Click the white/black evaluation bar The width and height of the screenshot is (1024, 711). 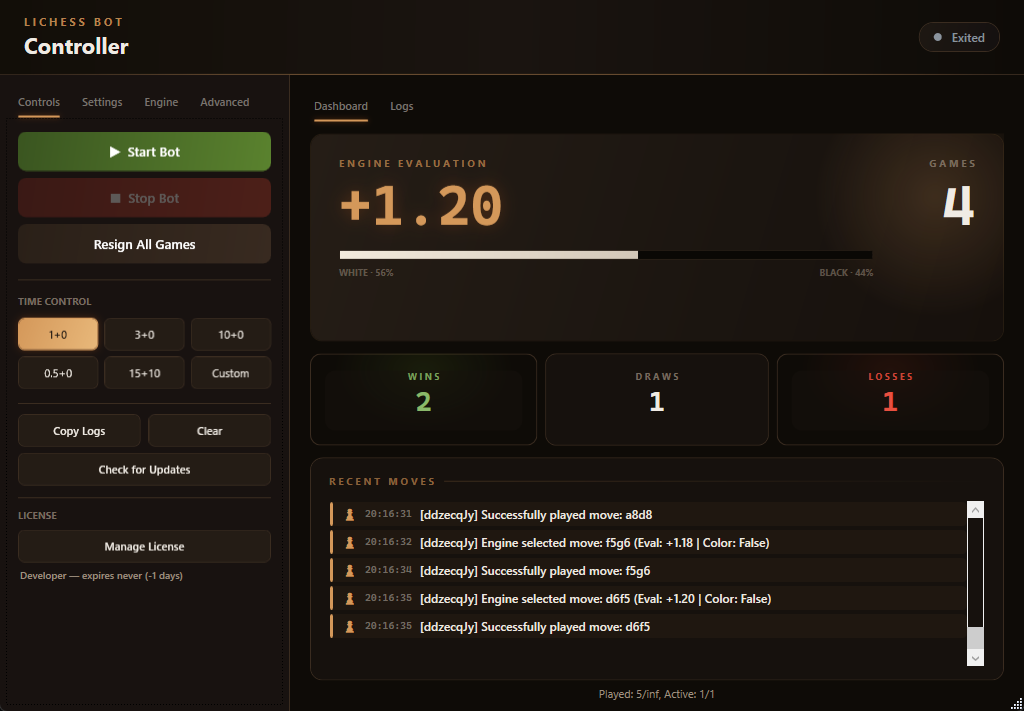coord(607,254)
